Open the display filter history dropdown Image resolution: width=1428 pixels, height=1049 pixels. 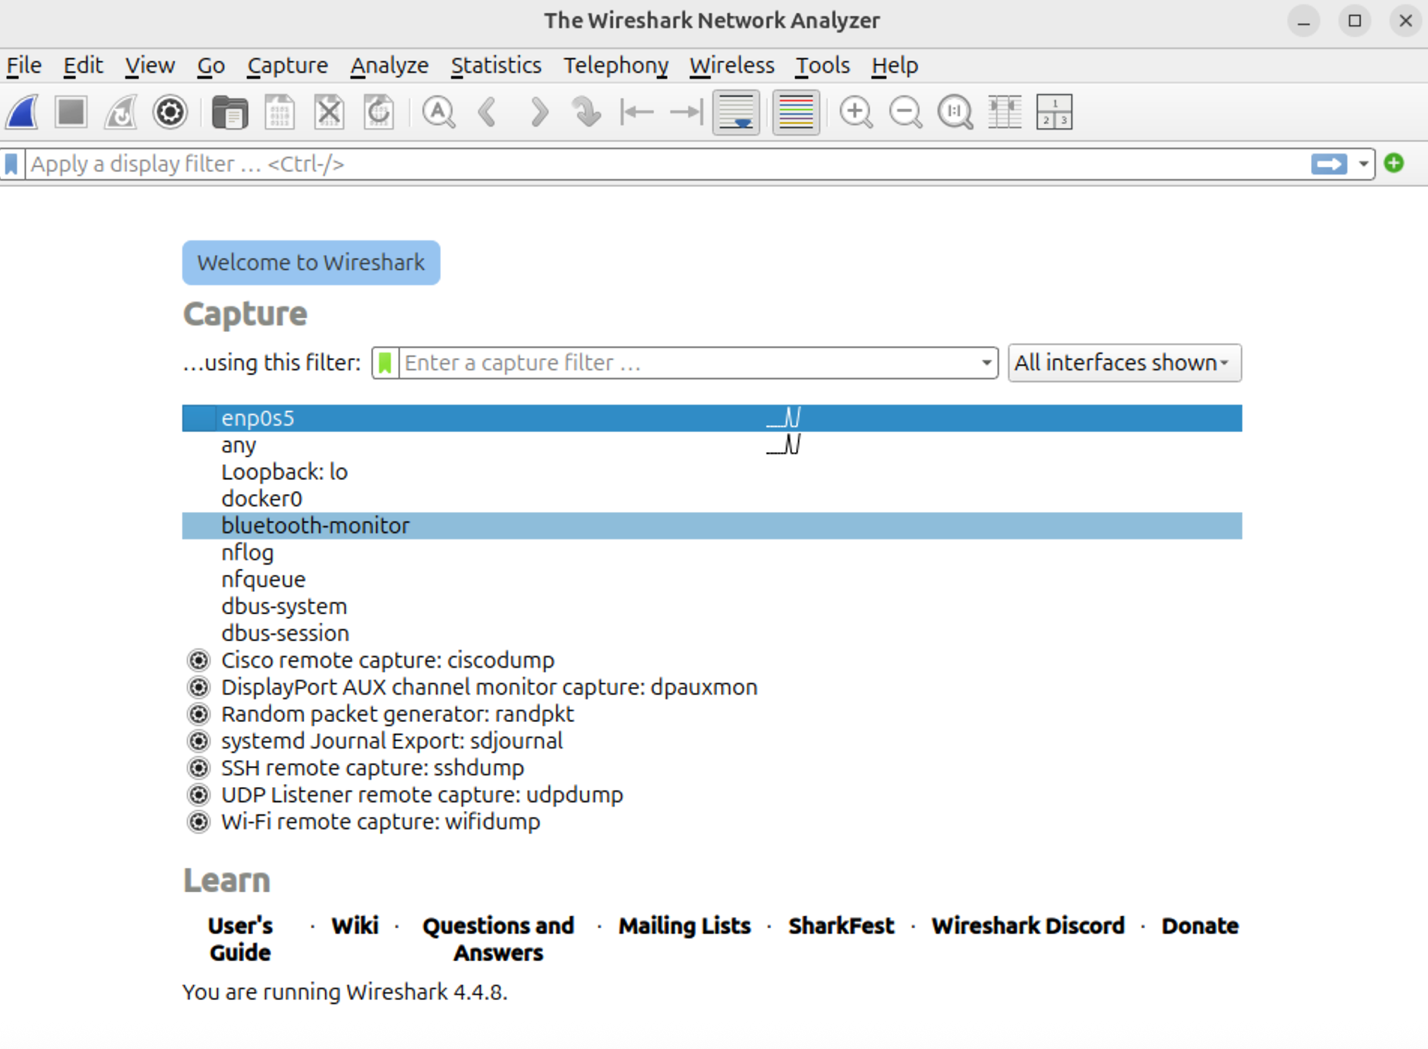[1363, 163]
